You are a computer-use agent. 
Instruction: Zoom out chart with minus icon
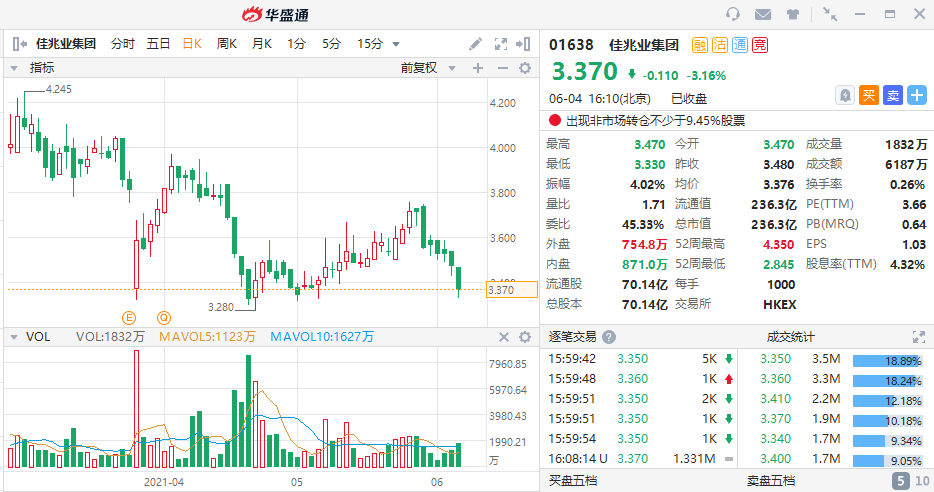503,68
